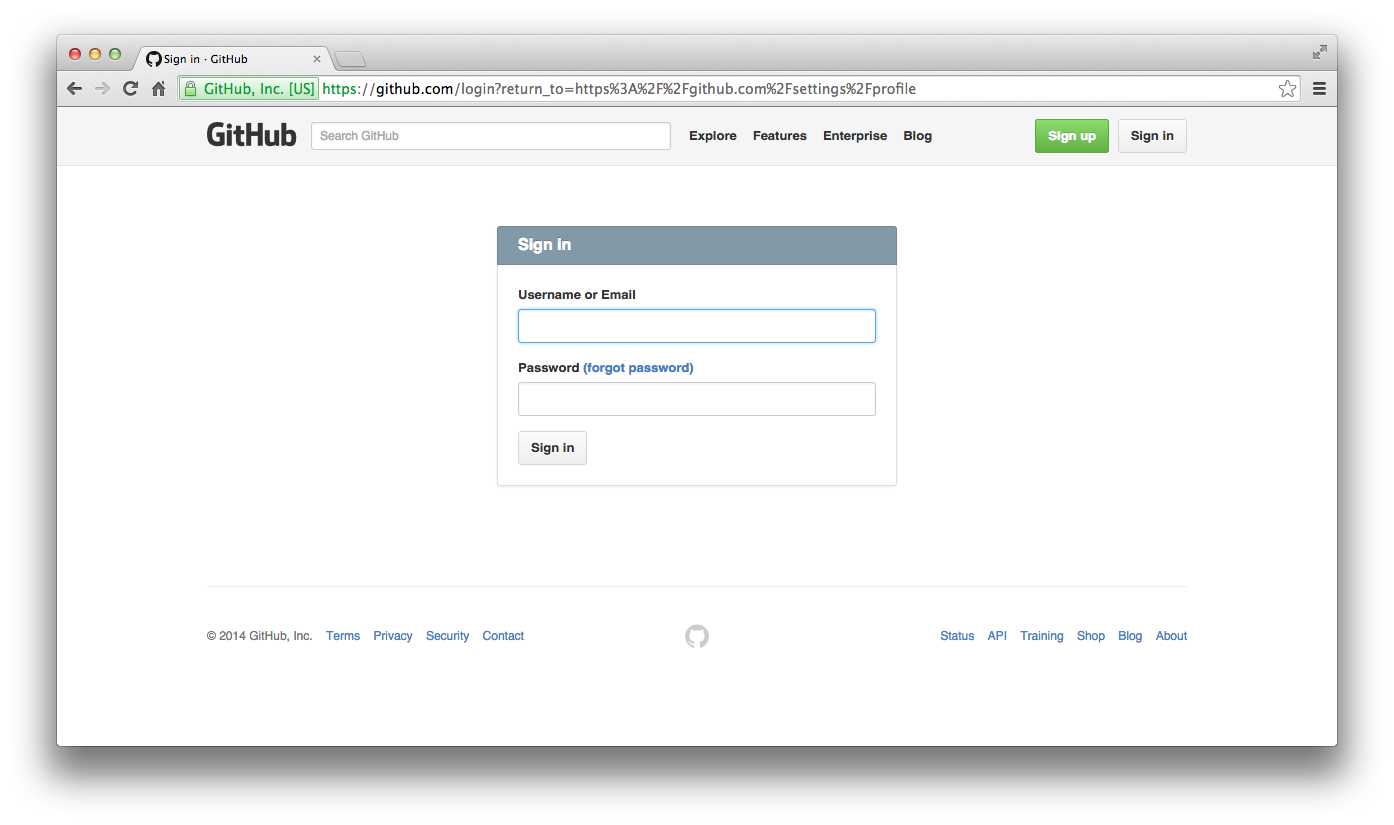
Task: Open Blog in the footer links
Action: click(x=1130, y=636)
